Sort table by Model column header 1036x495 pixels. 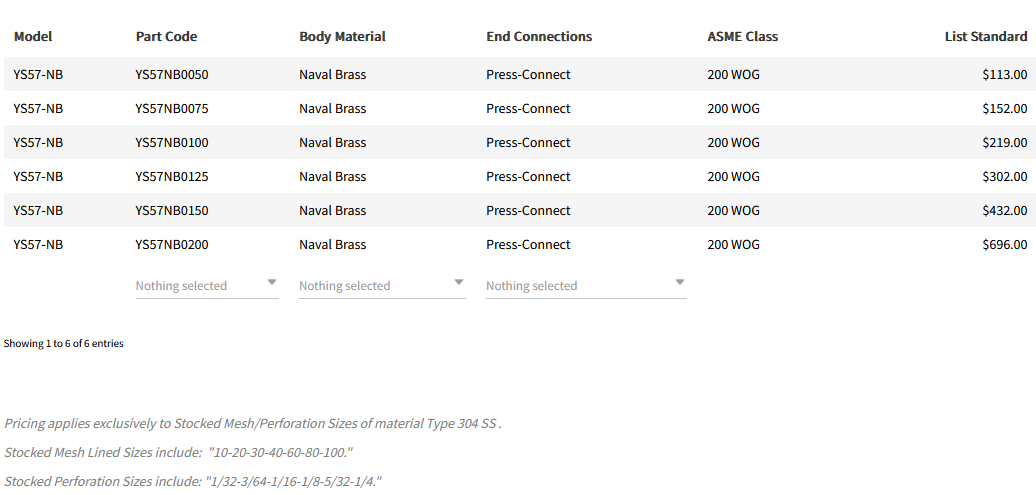[33, 37]
